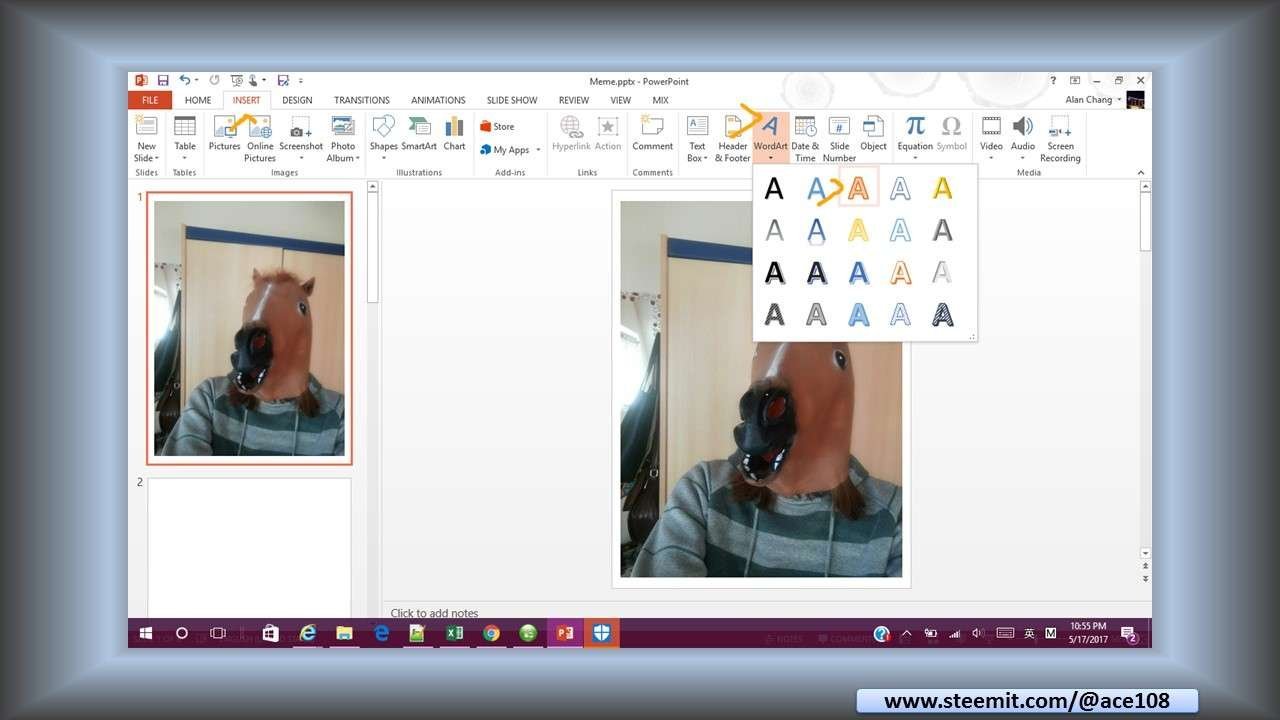The width and height of the screenshot is (1280, 720).
Task: Open the Table dropdown
Action: pos(185,158)
